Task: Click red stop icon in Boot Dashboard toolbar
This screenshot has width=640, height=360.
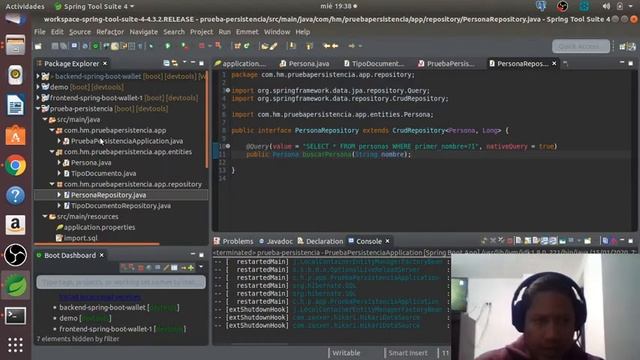Action: 141,268
